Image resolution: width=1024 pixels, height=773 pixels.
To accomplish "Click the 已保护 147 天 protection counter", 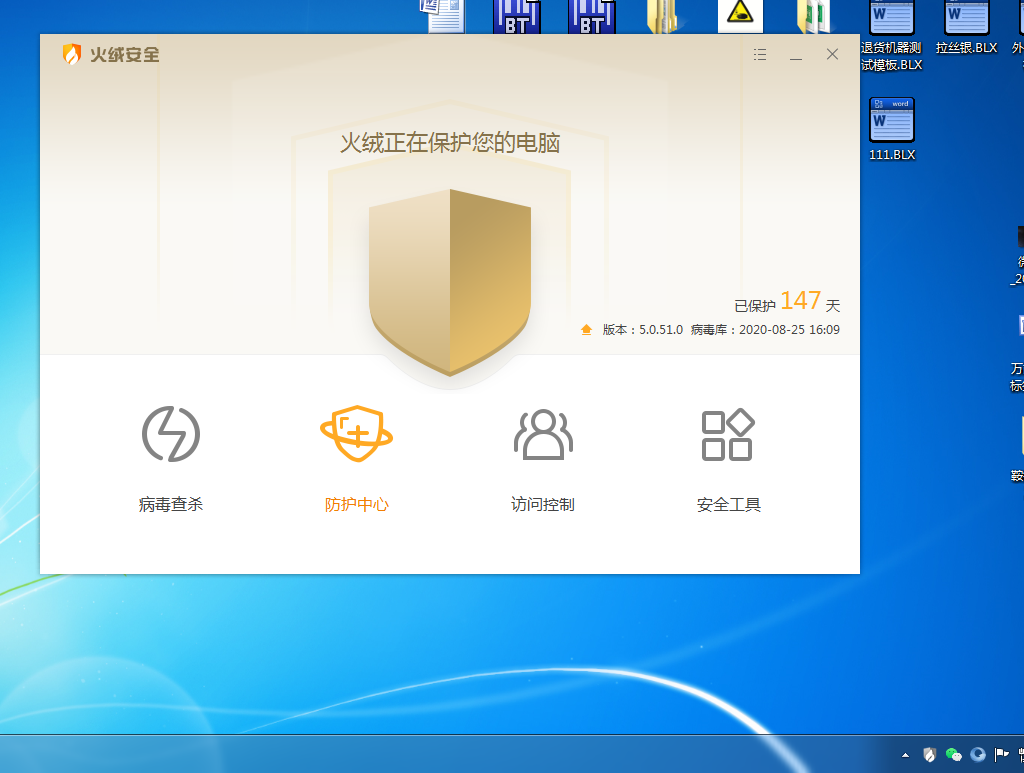I will (x=787, y=302).
